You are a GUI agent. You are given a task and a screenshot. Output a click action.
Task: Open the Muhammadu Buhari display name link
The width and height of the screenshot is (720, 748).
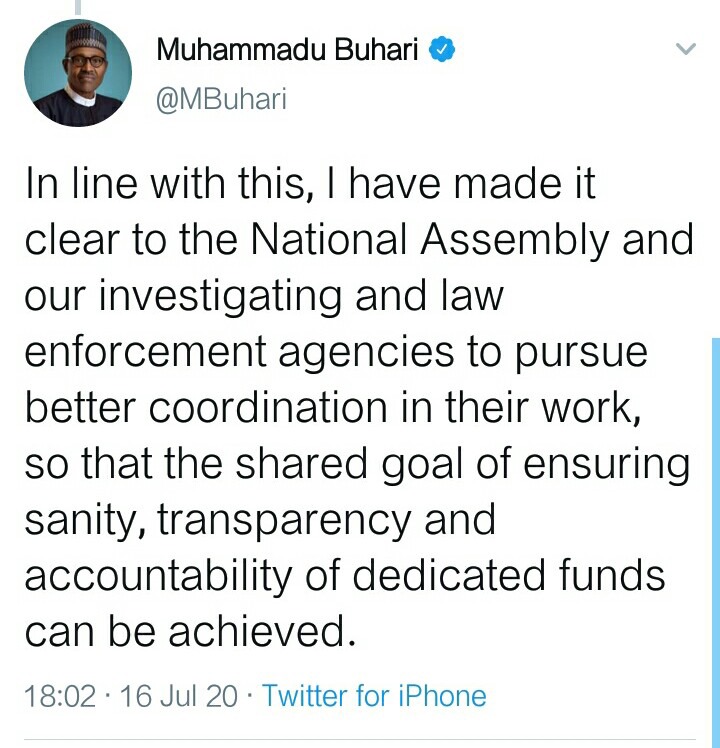(x=287, y=49)
